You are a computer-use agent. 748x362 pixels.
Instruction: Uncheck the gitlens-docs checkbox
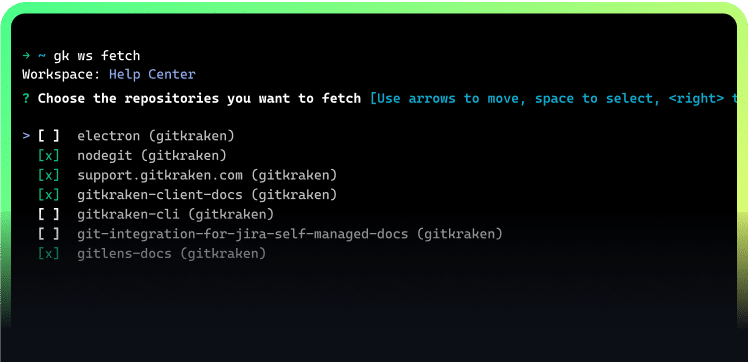pyautogui.click(x=49, y=253)
